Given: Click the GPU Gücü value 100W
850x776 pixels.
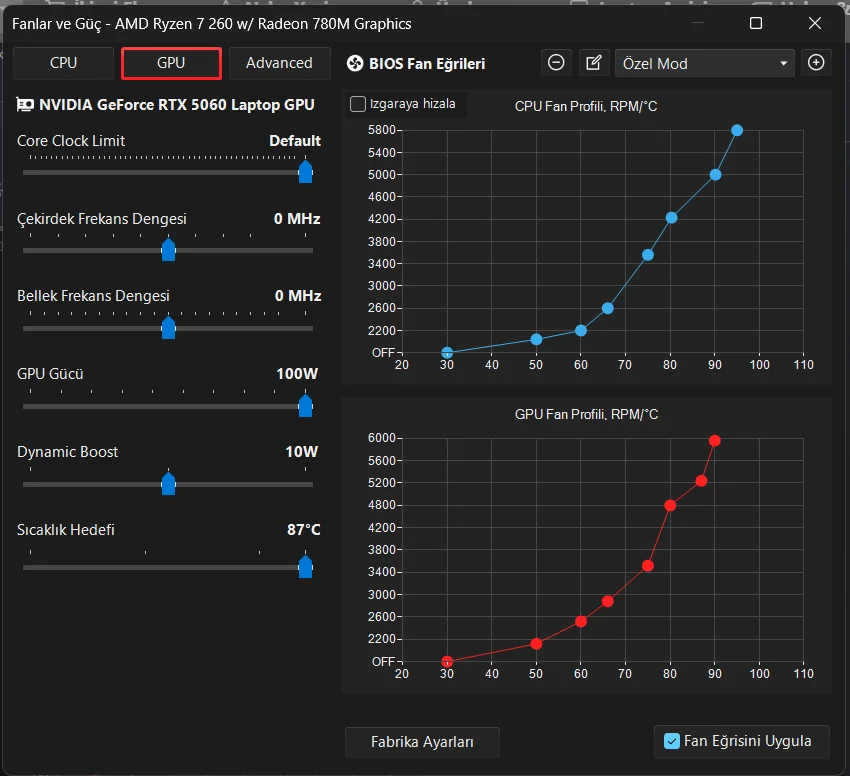Looking at the screenshot, I should pyautogui.click(x=297, y=374).
